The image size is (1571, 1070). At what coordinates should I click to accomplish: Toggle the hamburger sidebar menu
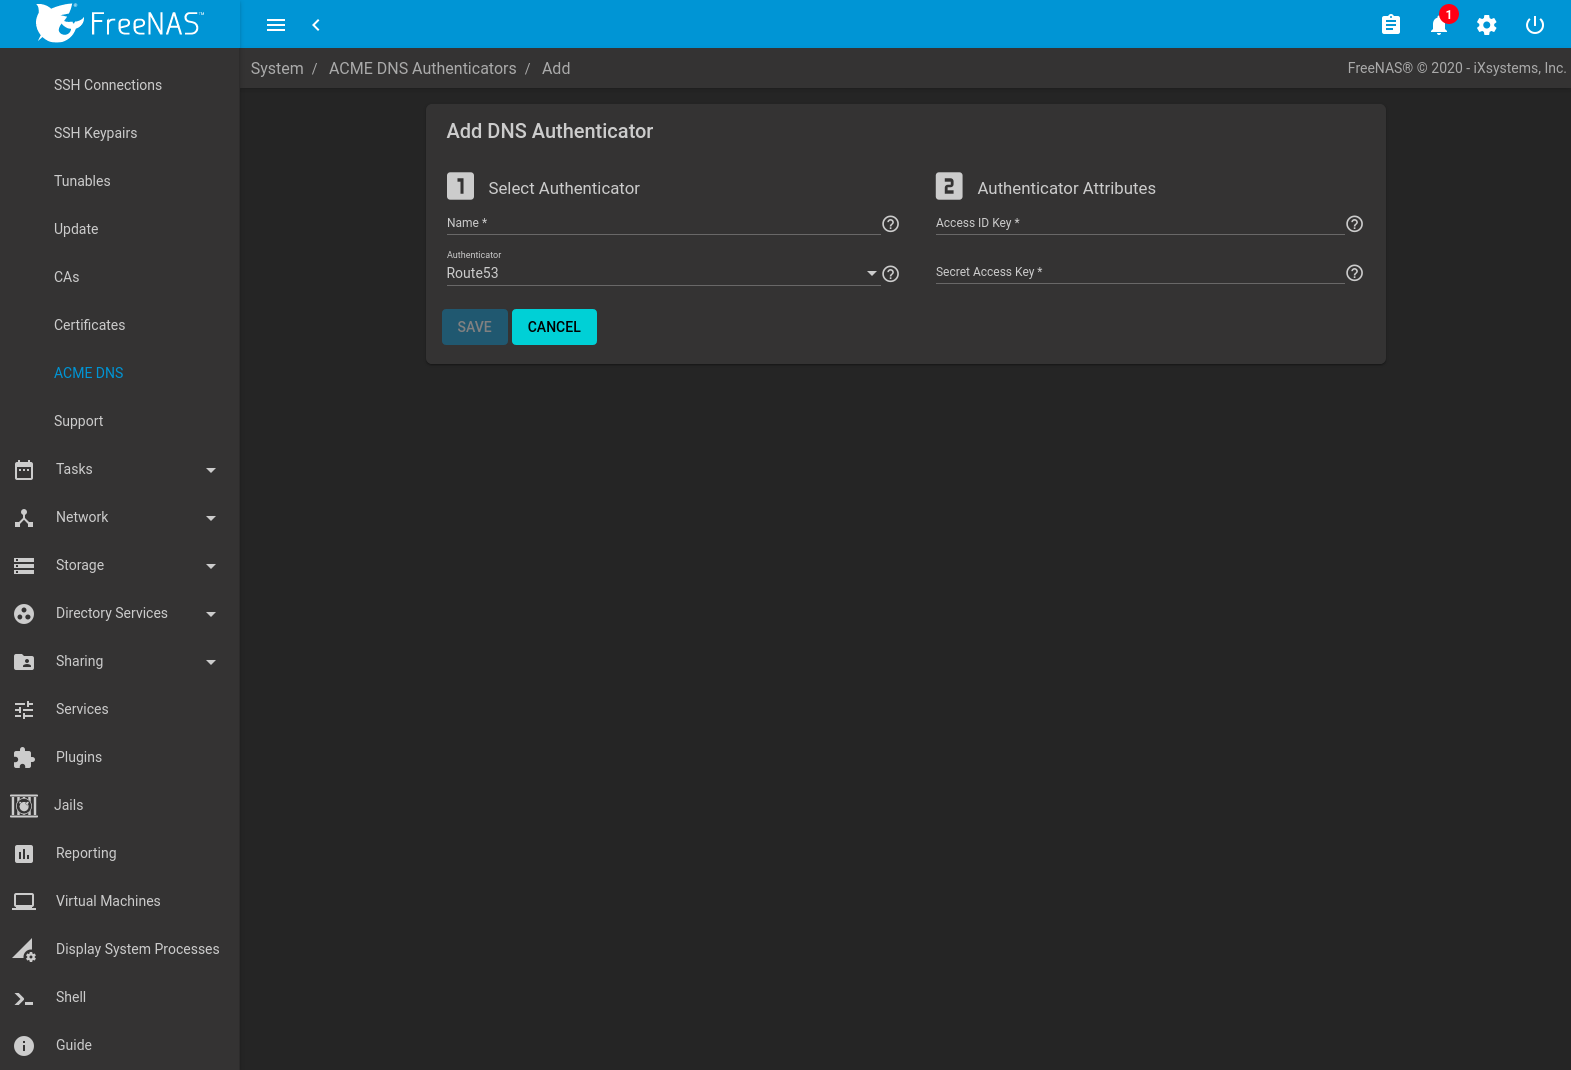coord(276,25)
